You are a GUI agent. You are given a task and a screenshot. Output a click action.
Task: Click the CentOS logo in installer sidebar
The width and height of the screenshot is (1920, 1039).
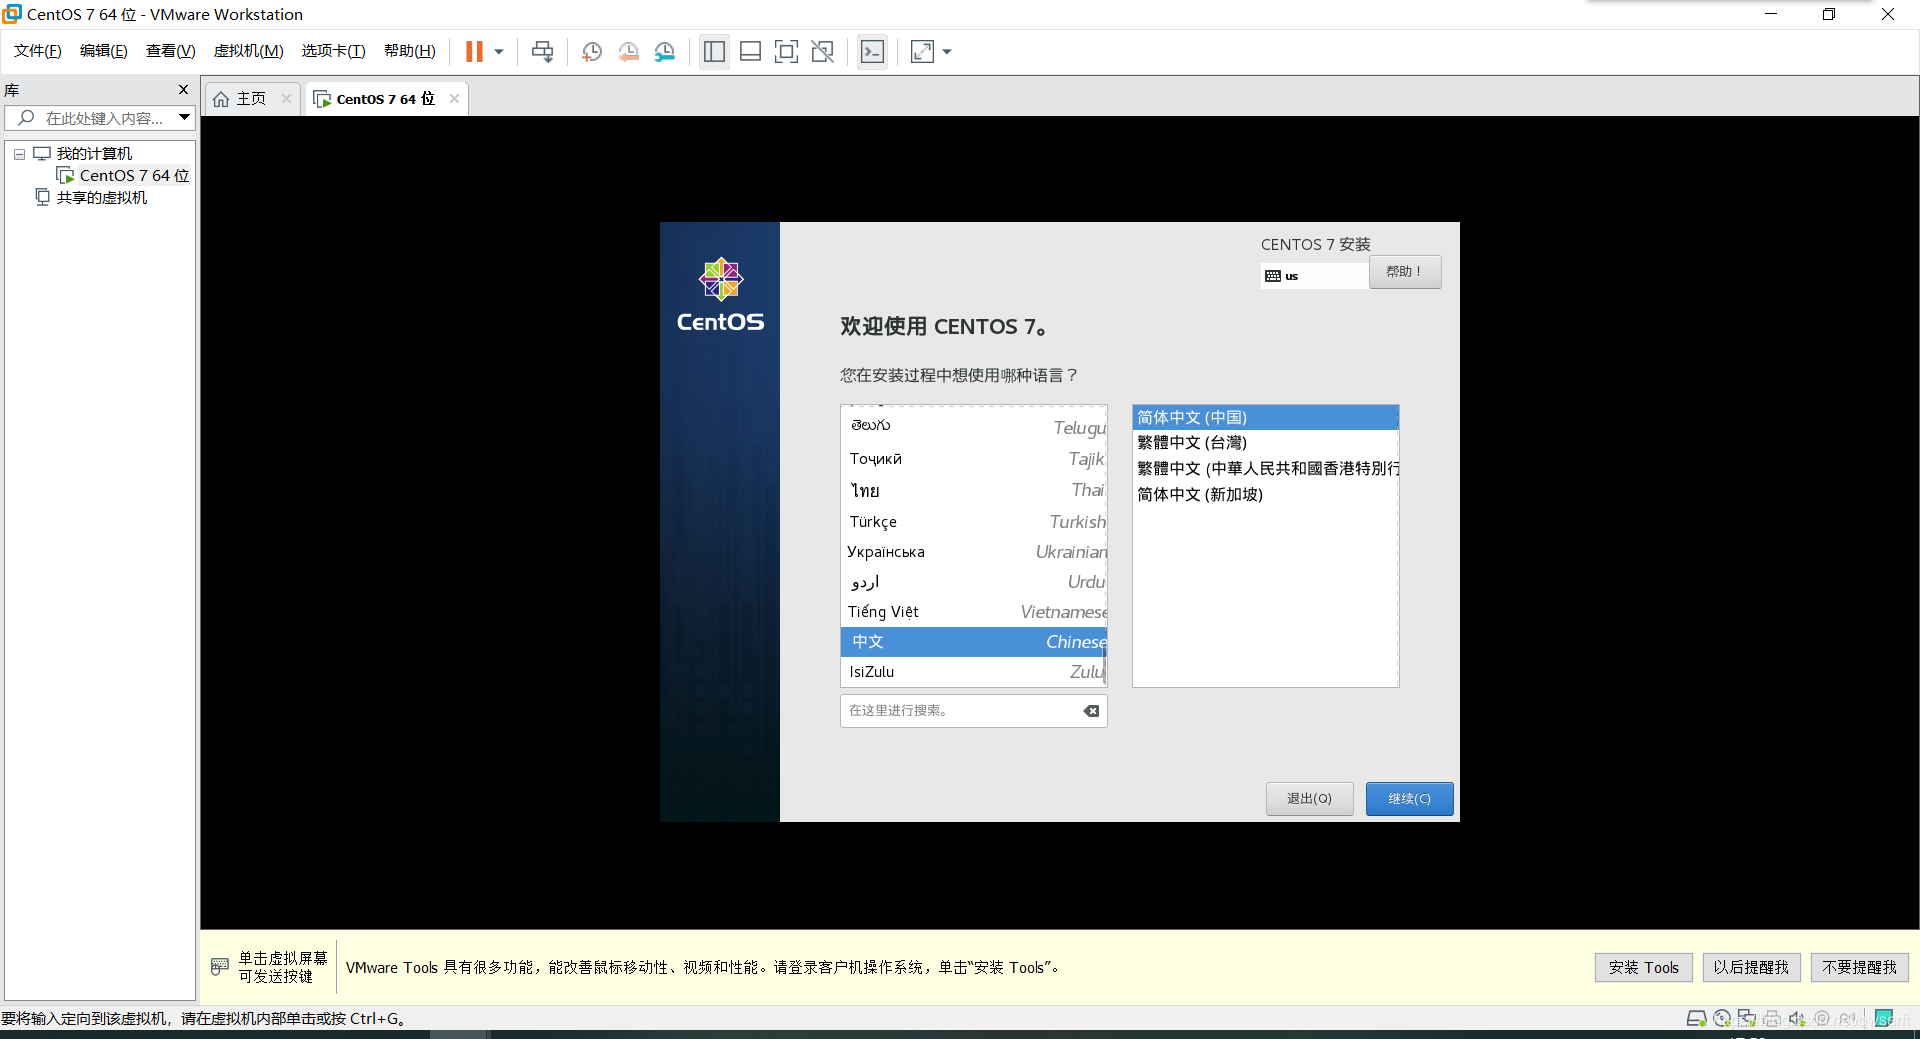tap(720, 295)
